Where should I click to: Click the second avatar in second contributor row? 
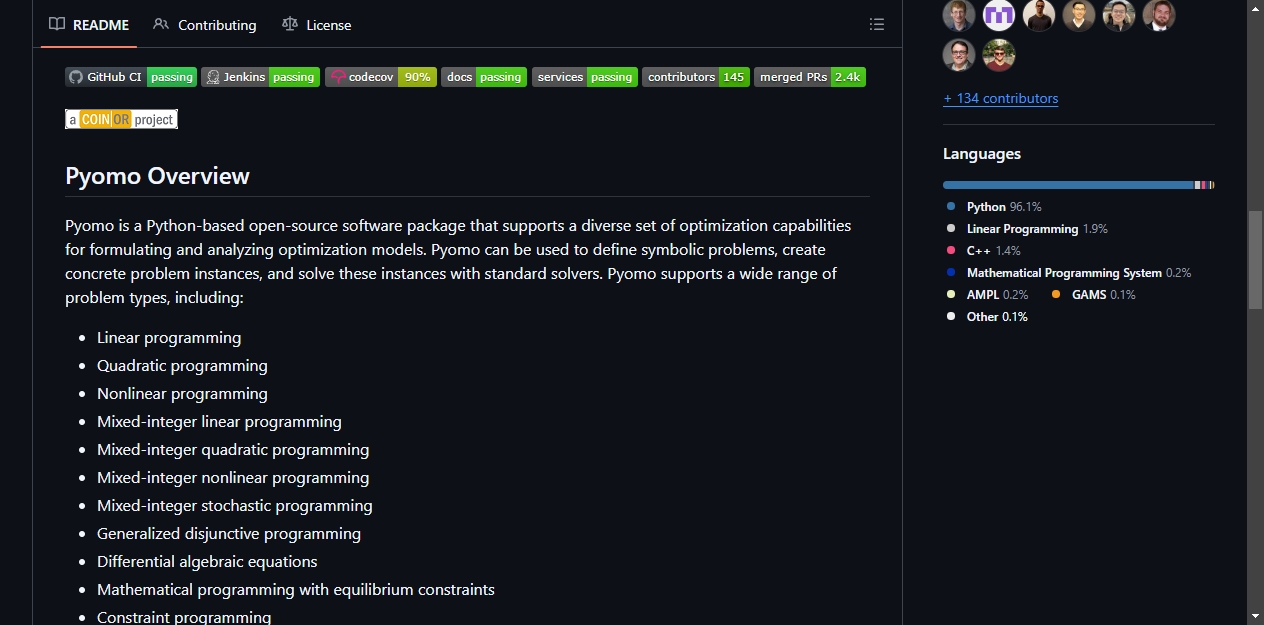pyautogui.click(x=999, y=55)
